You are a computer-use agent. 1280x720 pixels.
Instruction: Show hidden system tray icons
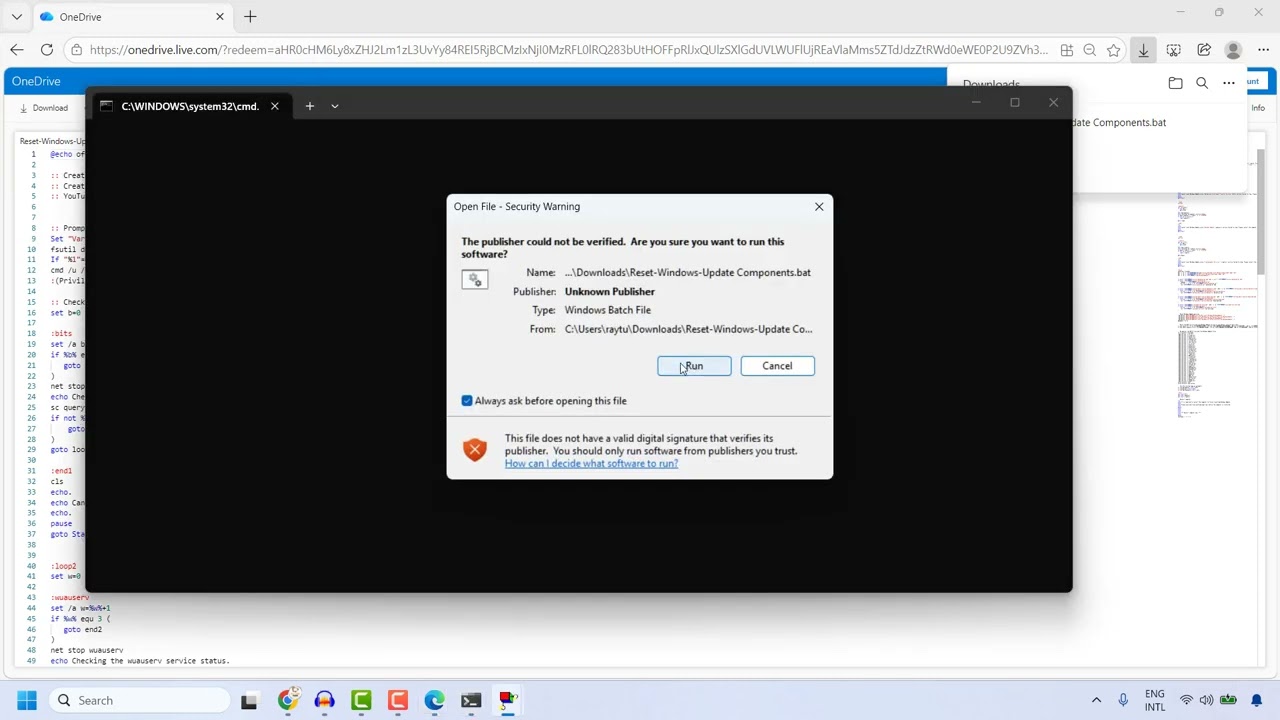click(1096, 700)
